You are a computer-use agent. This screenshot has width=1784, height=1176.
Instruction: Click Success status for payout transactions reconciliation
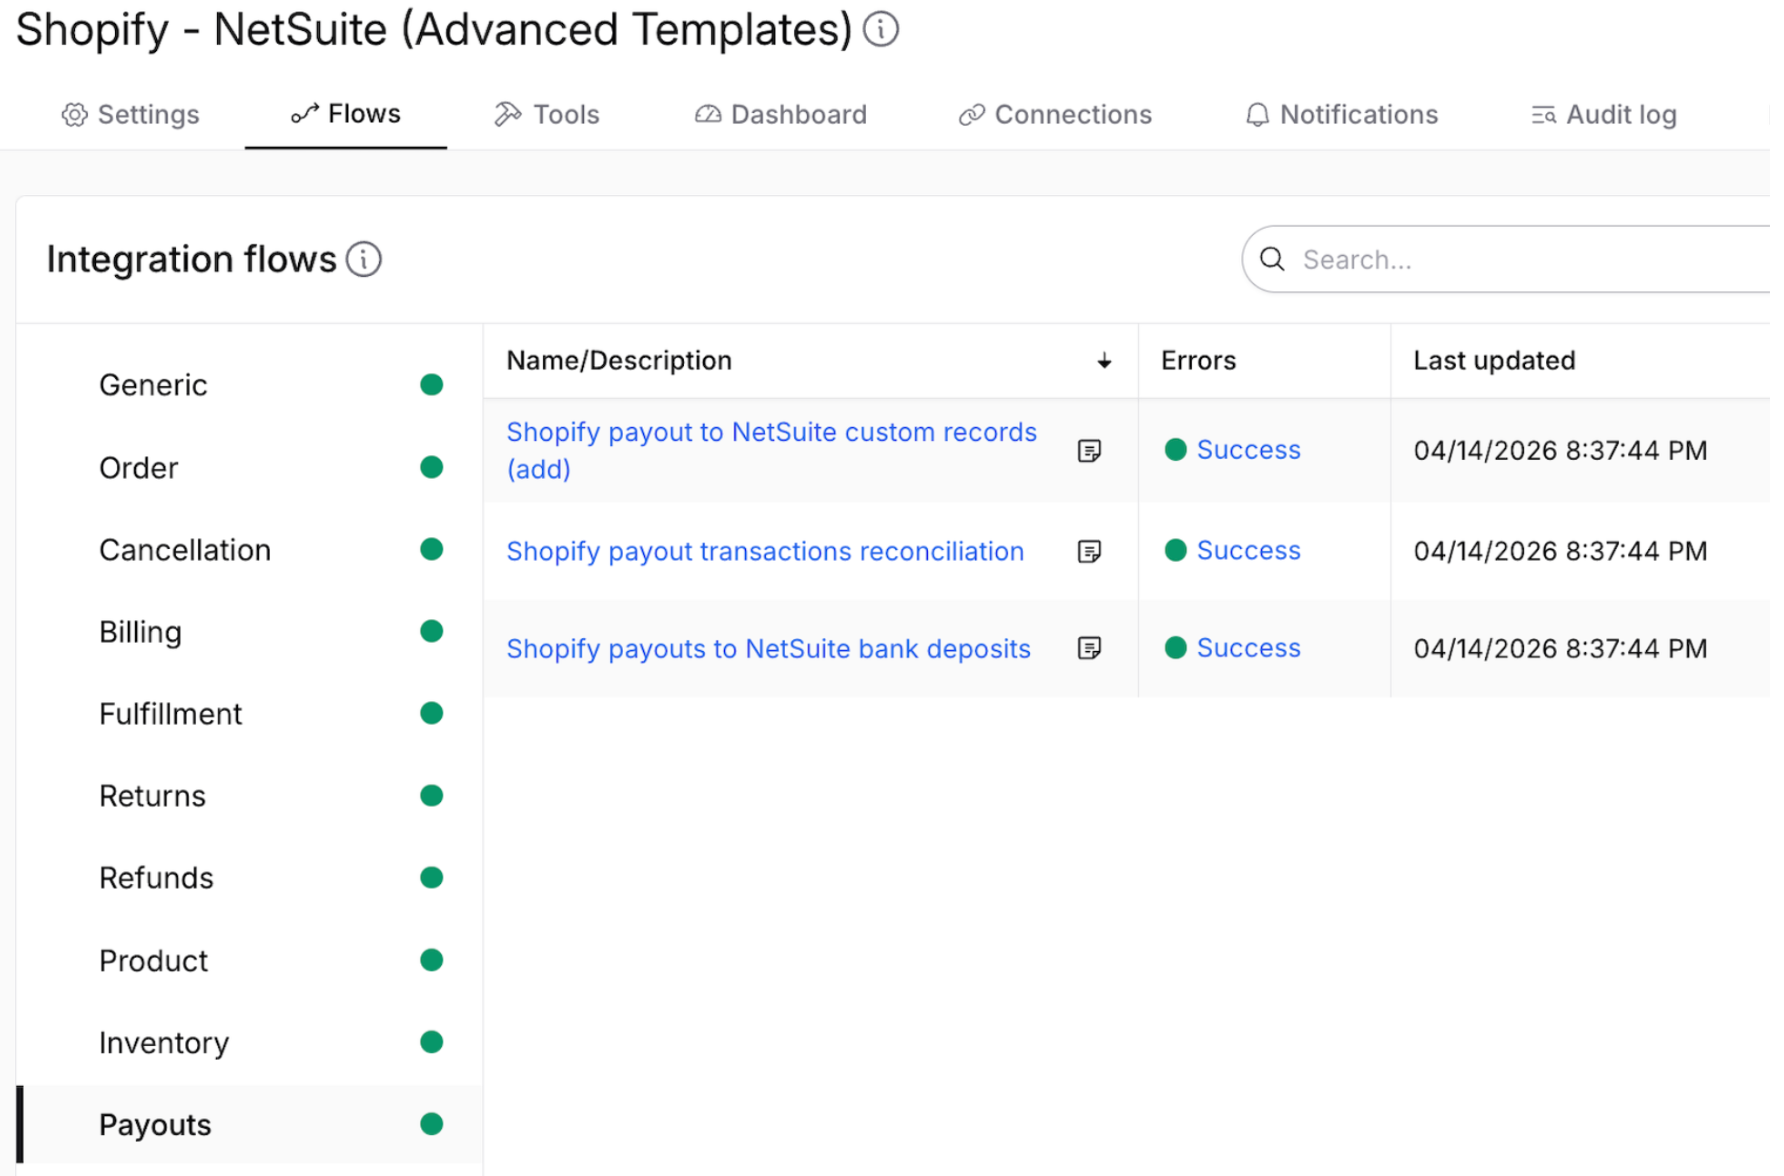click(x=1233, y=550)
